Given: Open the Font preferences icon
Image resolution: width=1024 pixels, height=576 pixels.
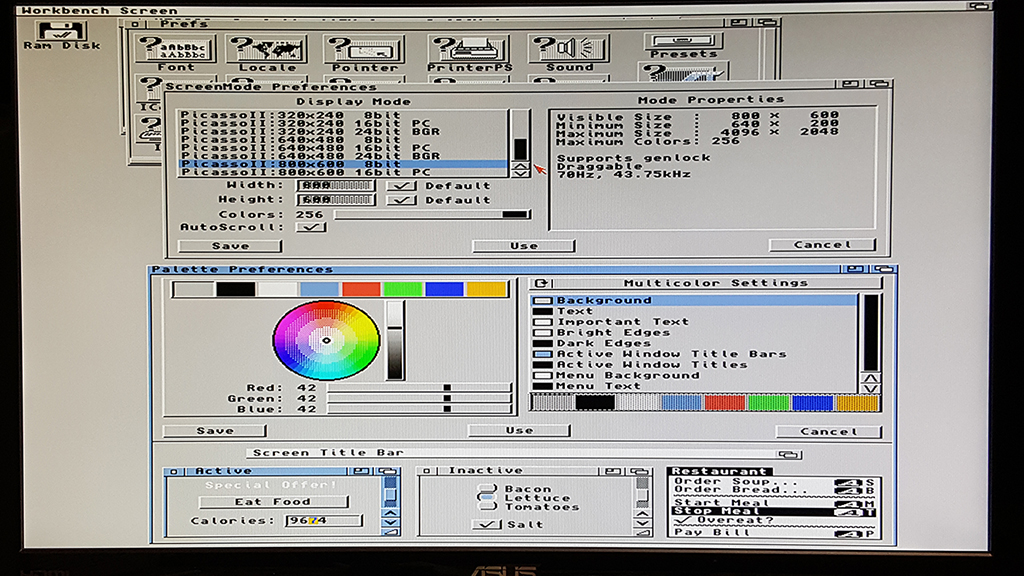Looking at the screenshot, I should tap(175, 54).
